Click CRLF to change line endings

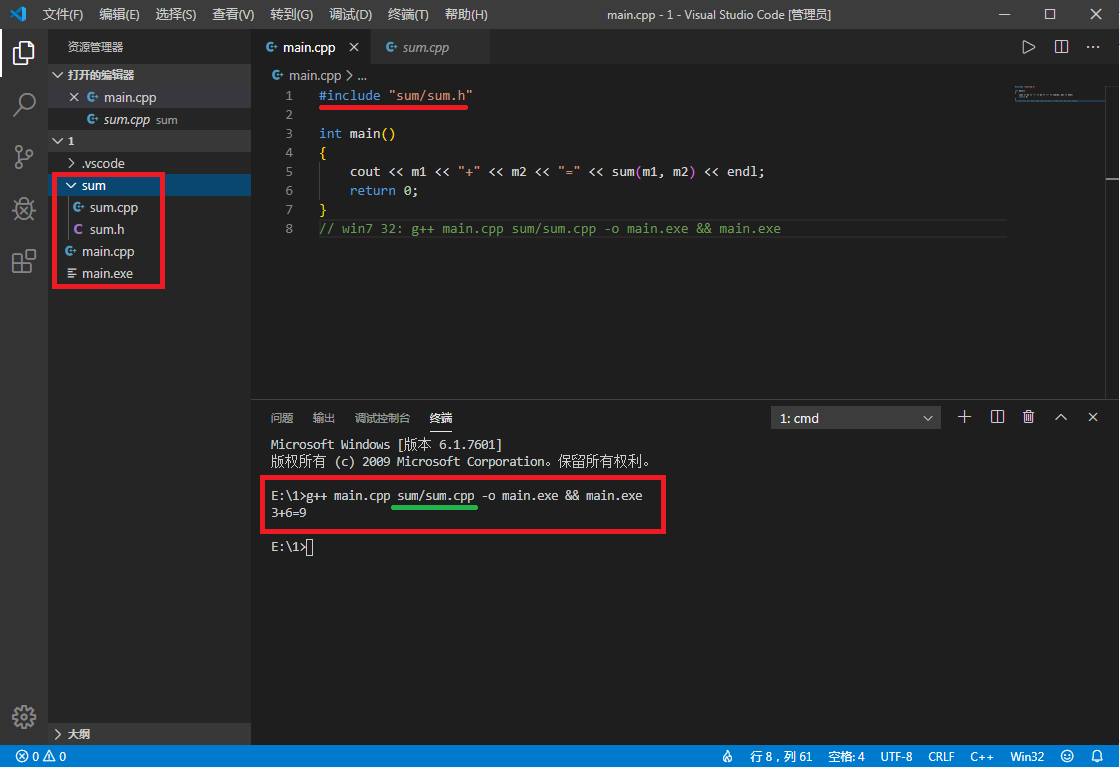tap(941, 756)
